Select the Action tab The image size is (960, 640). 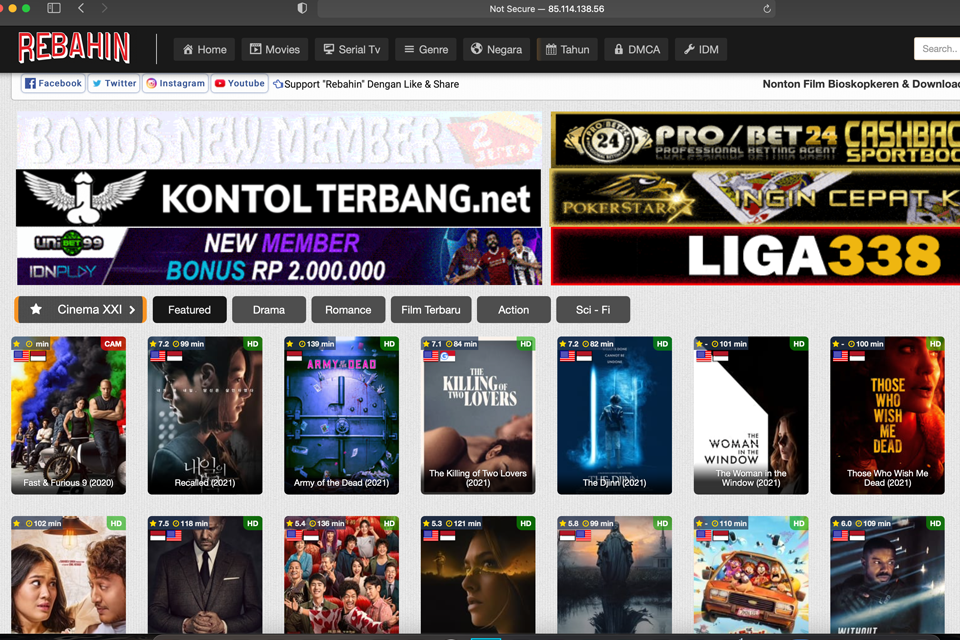click(x=513, y=310)
